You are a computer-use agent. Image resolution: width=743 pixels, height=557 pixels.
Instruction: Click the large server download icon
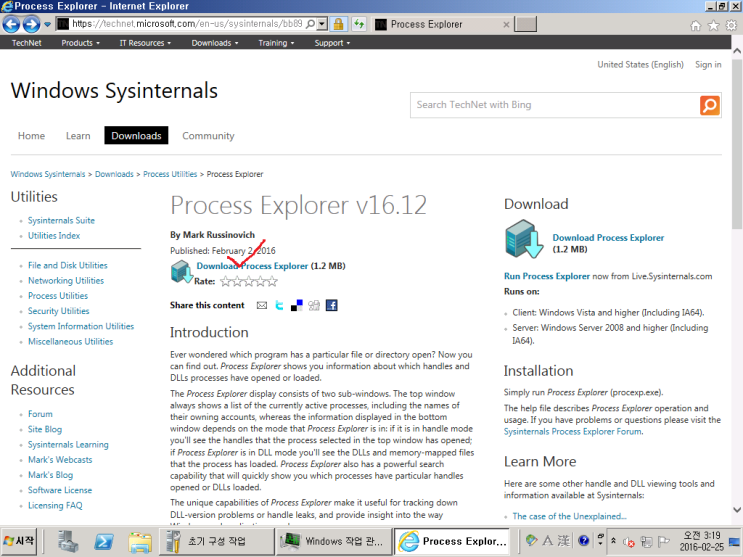point(524,239)
